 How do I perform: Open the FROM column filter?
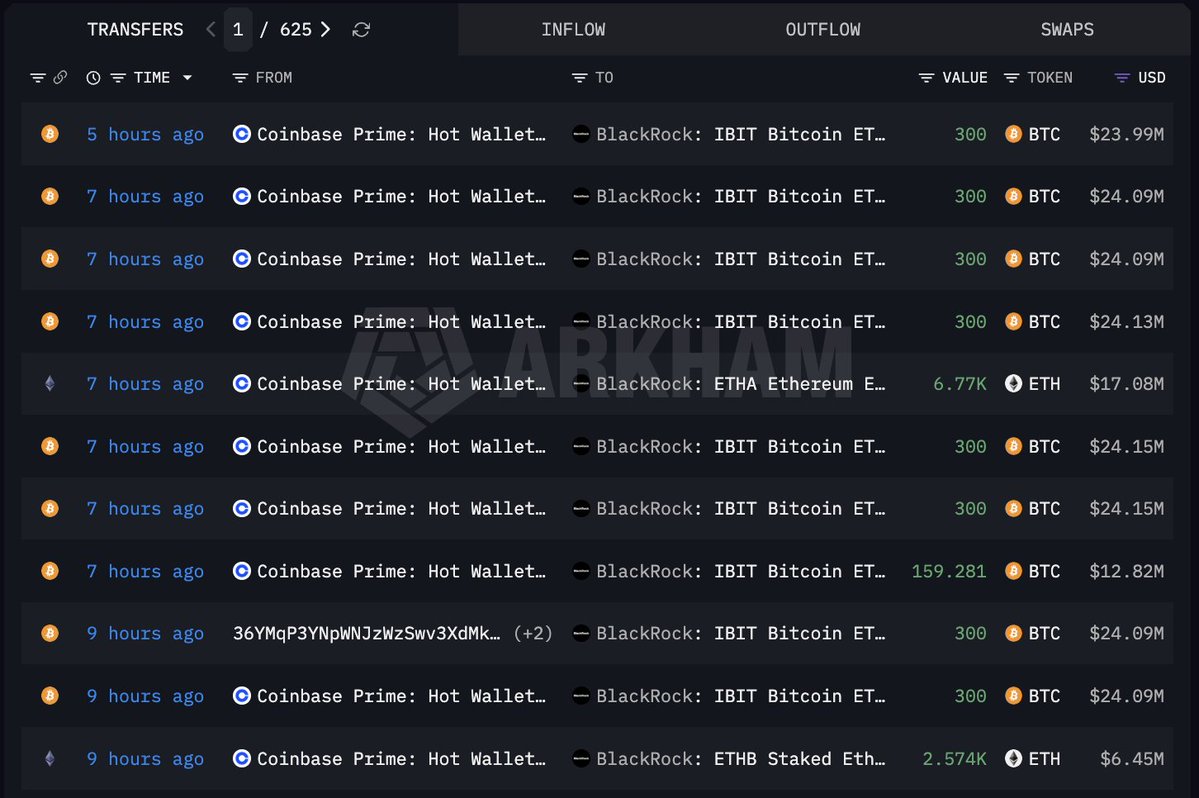coord(240,78)
